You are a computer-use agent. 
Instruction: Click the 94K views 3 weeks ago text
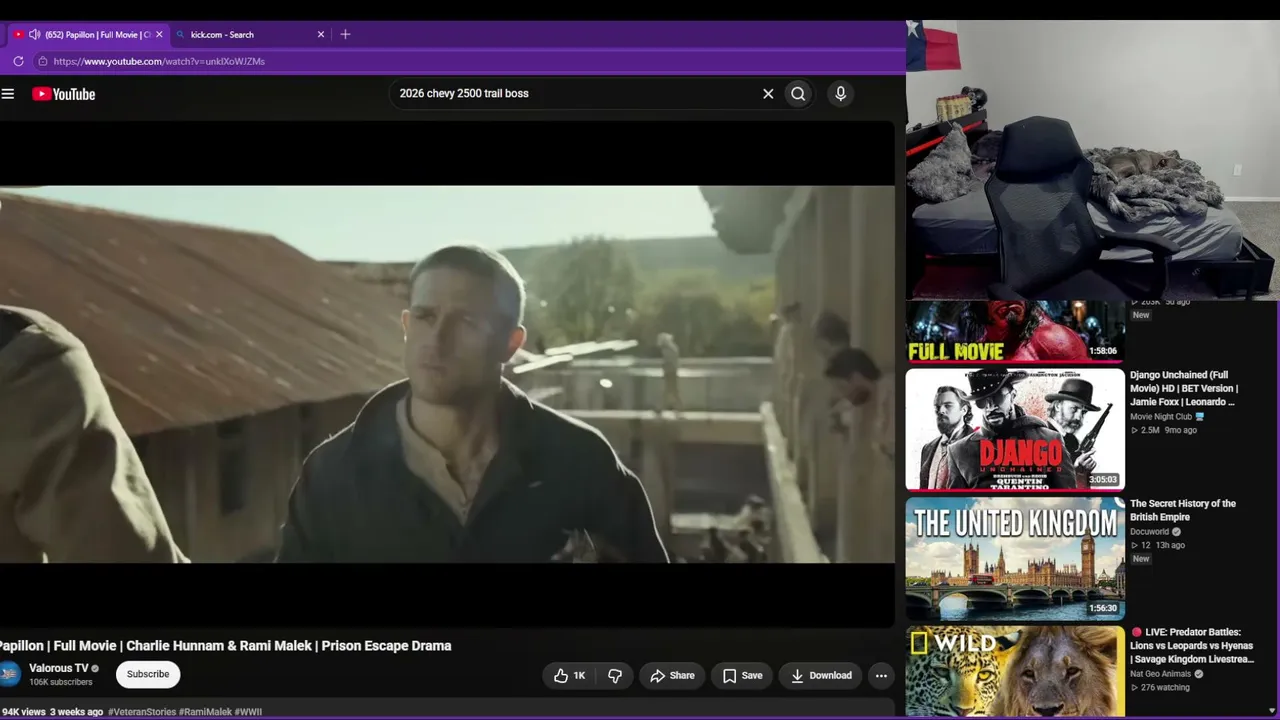pyautogui.click(x=52, y=712)
